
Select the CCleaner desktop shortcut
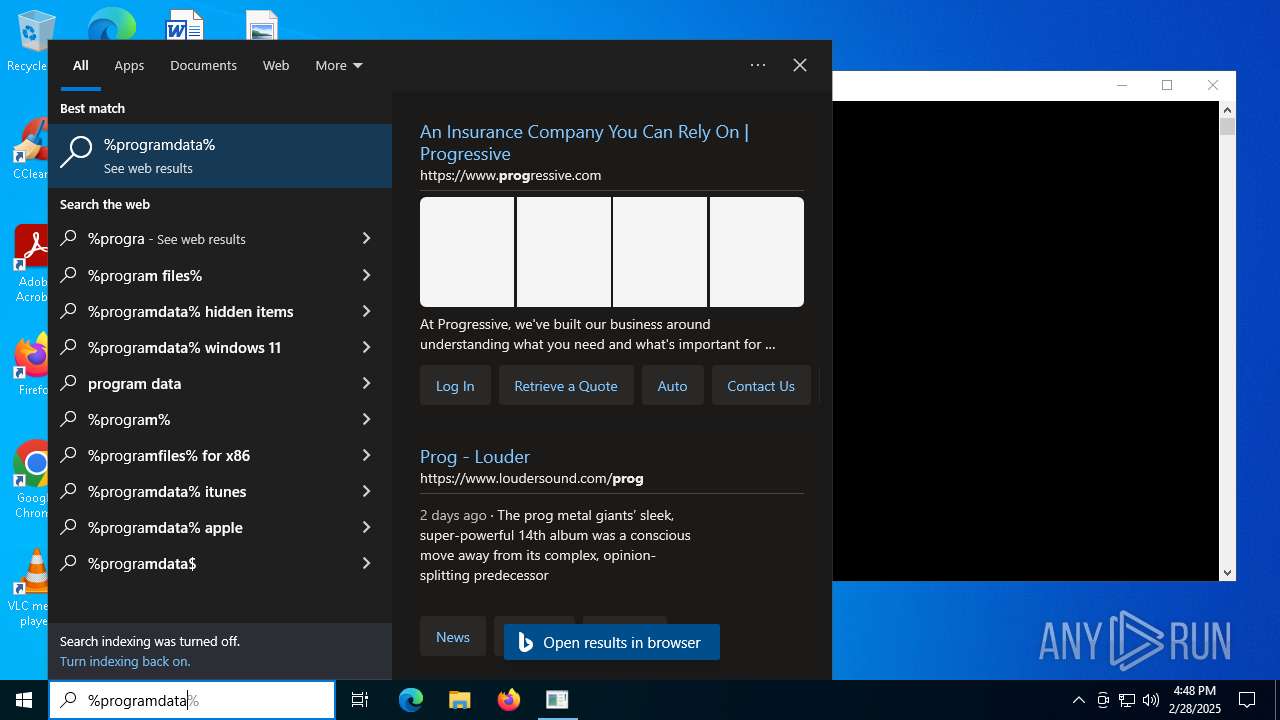tap(31, 150)
